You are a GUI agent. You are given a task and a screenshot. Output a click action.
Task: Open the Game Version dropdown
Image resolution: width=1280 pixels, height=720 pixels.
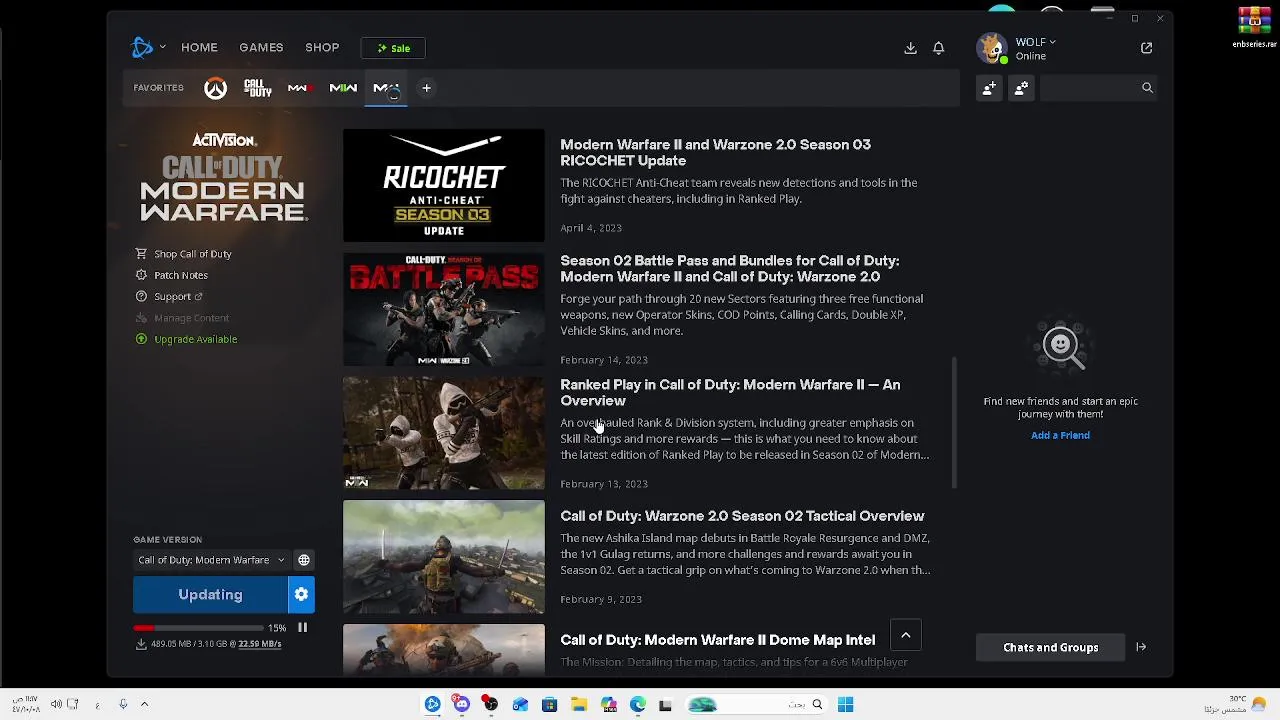[211, 560]
